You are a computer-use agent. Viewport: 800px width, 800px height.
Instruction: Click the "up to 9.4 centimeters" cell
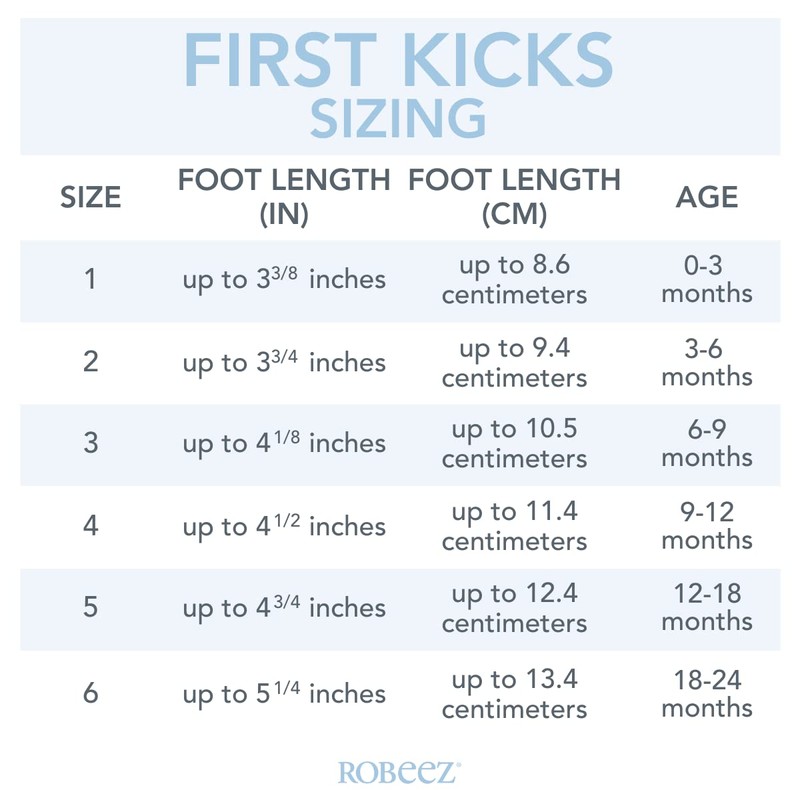pos(514,362)
